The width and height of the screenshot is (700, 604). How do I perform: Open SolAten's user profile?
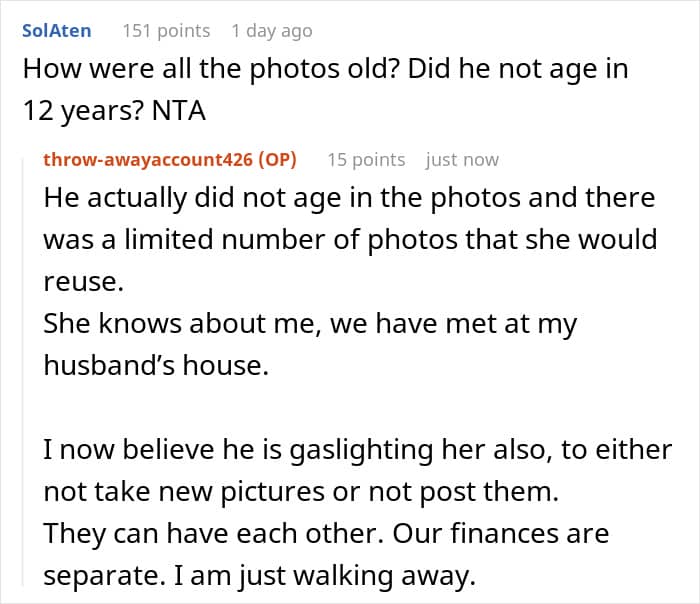coord(56,30)
